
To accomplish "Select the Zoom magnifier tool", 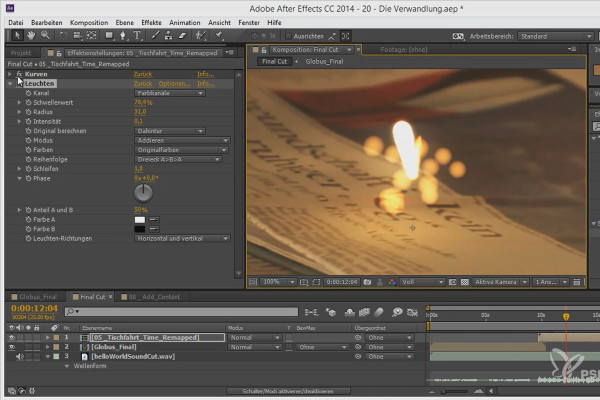I will click(46, 36).
